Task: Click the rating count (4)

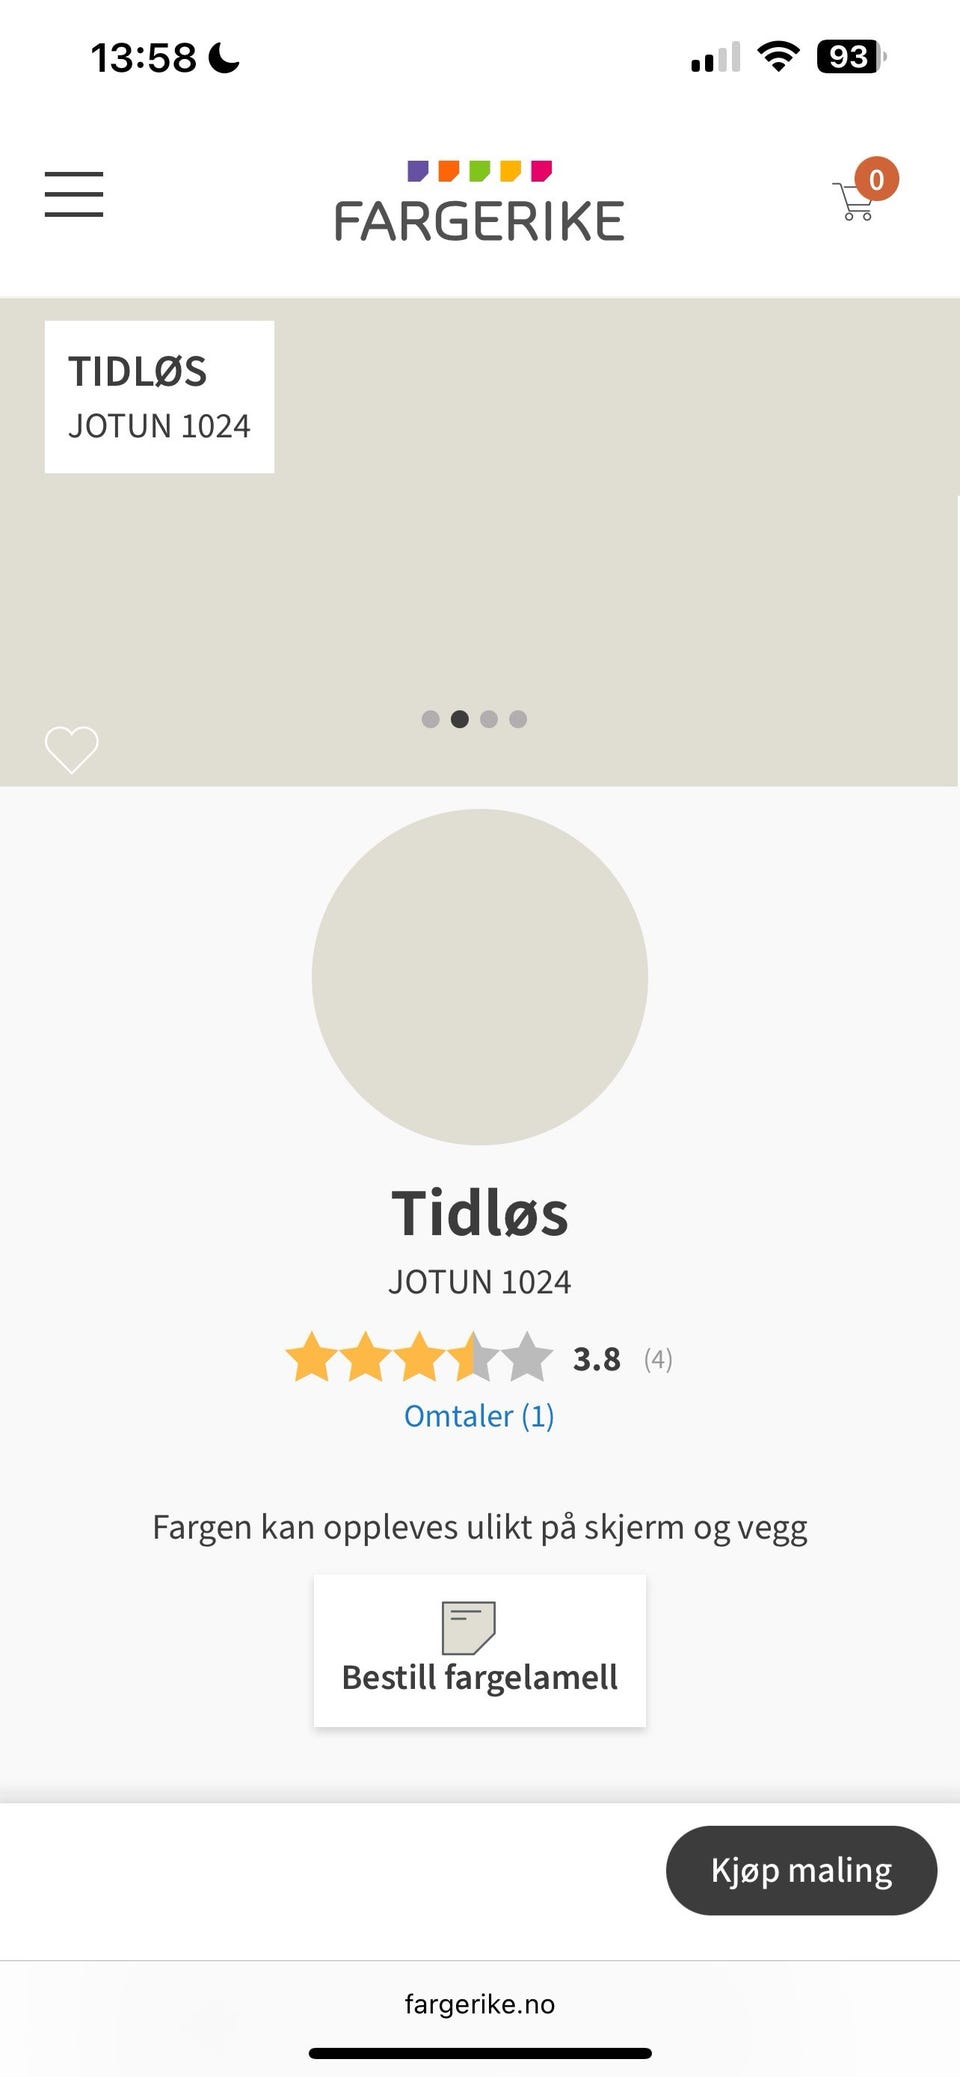Action: [x=658, y=1359]
